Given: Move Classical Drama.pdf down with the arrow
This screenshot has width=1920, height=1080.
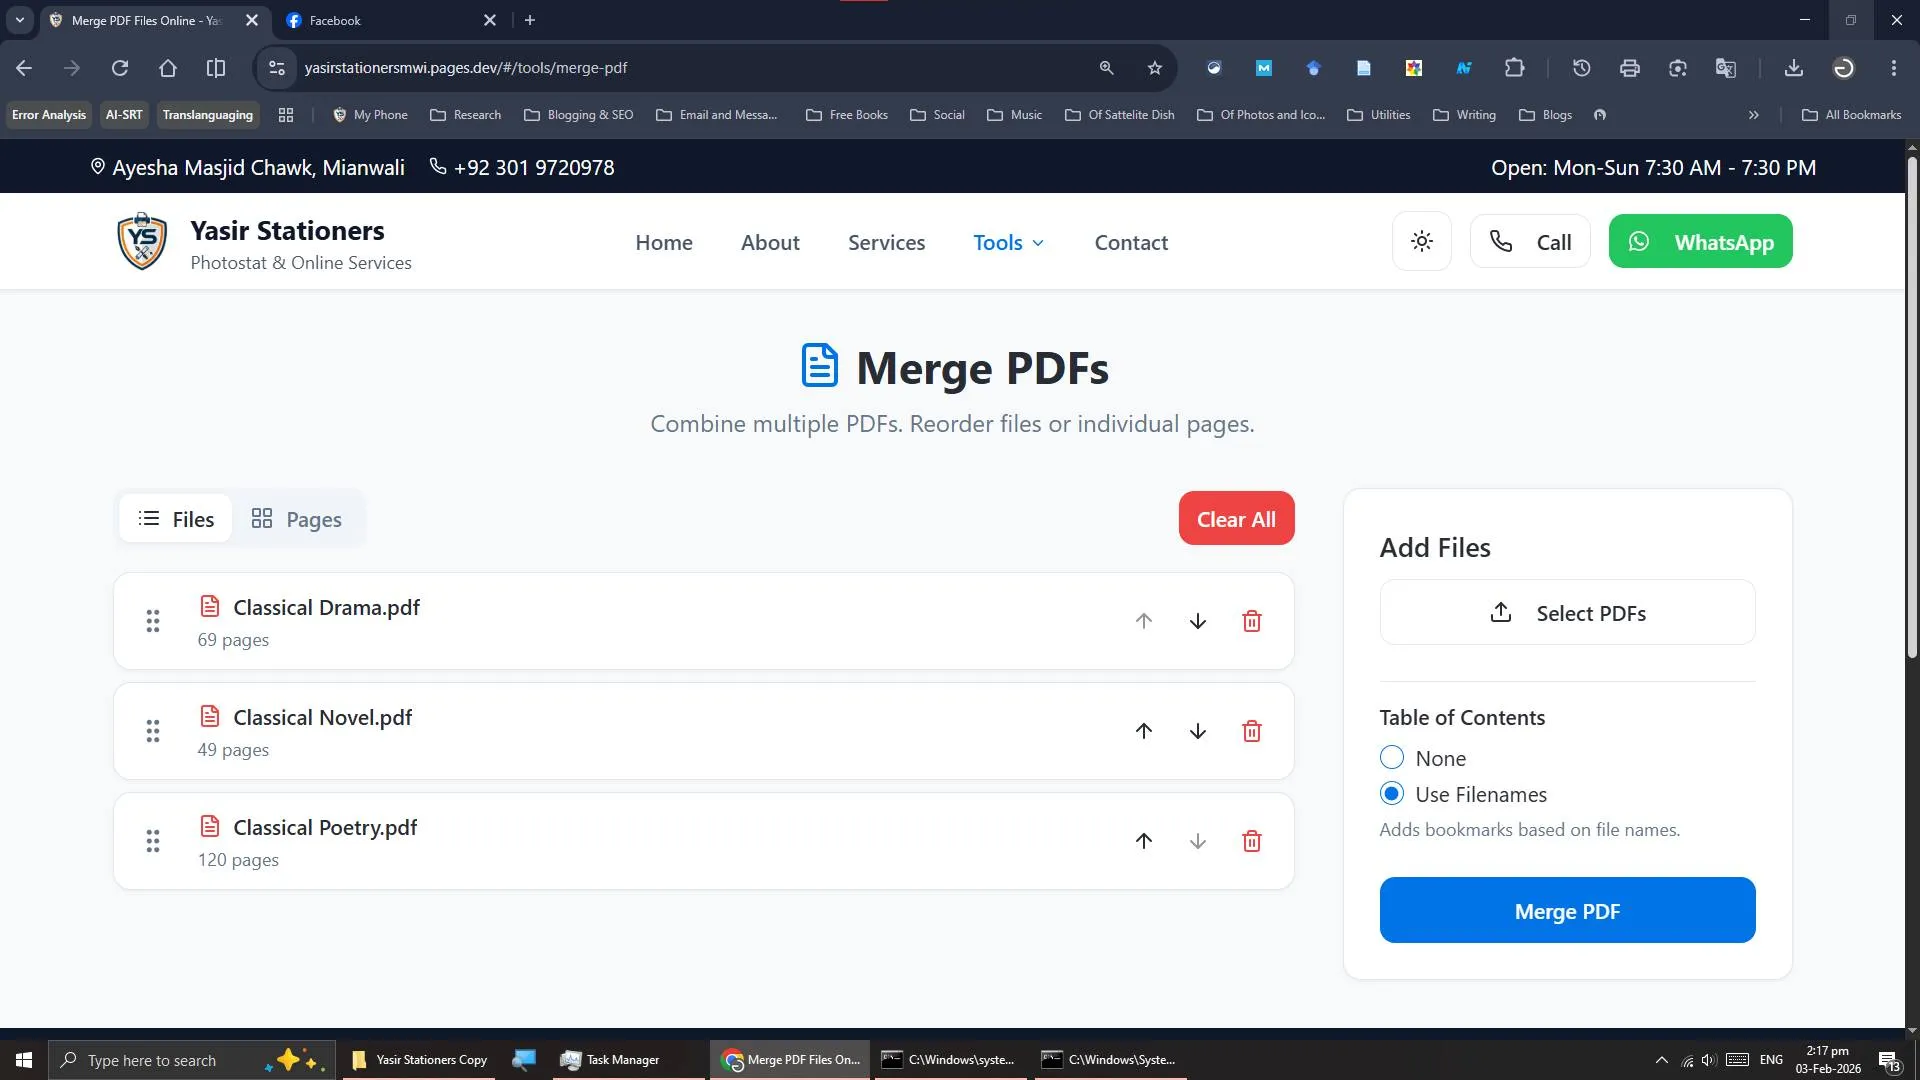Looking at the screenshot, I should pos(1197,621).
